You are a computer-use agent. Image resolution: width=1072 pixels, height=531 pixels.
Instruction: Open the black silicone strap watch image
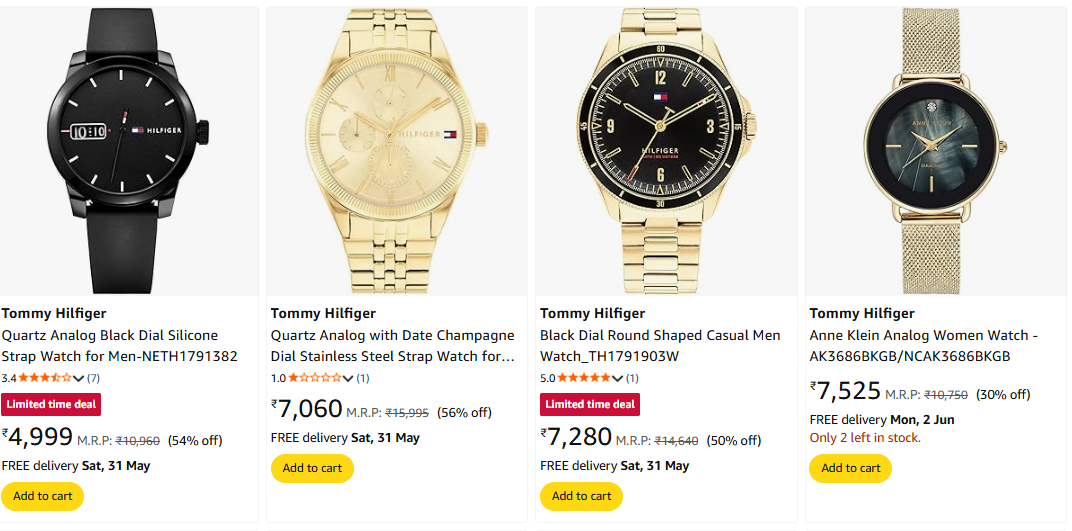pos(129,150)
